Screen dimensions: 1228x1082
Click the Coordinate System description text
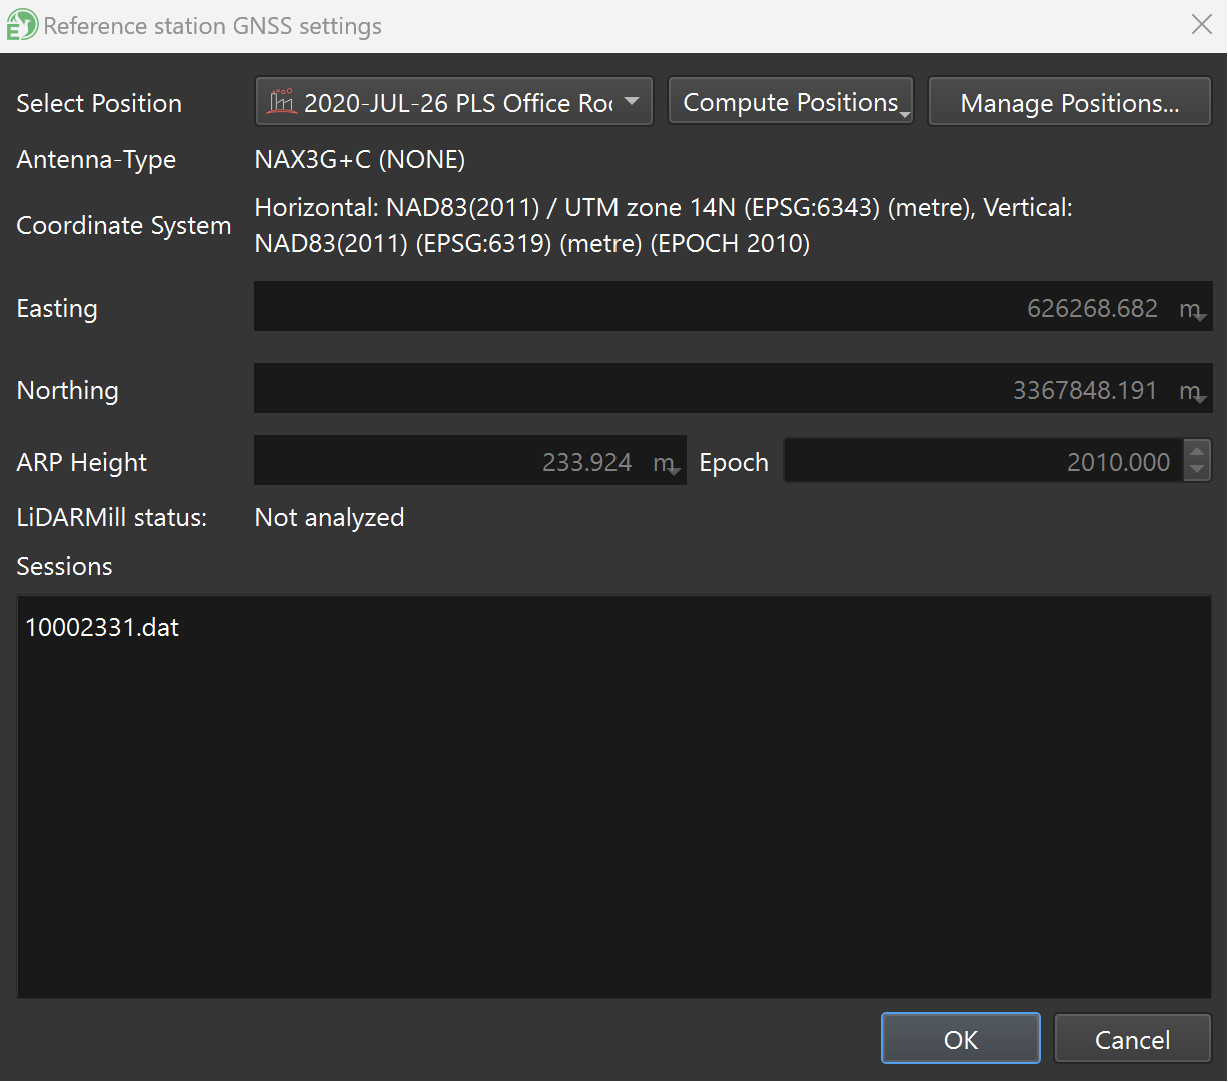pos(662,226)
